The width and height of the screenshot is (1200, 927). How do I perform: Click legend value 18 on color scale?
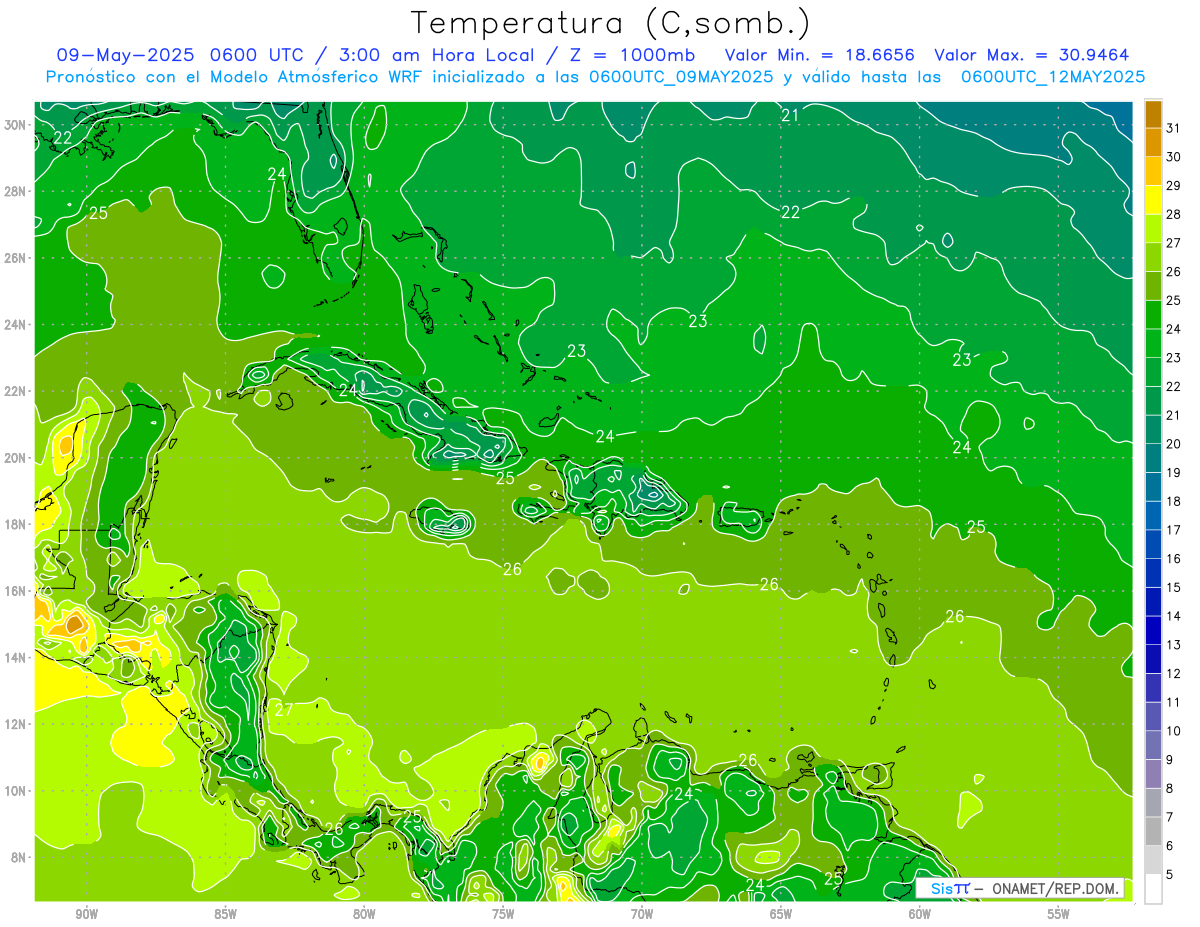click(x=1173, y=502)
